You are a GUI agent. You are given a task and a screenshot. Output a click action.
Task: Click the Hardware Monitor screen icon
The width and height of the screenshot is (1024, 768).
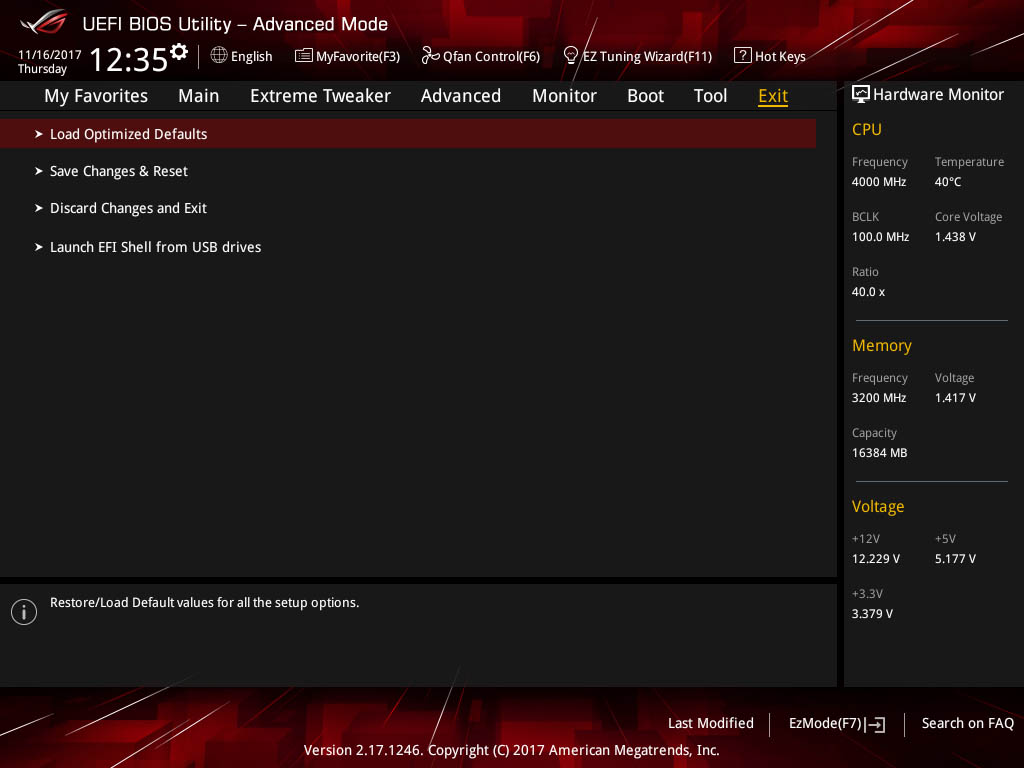point(861,95)
